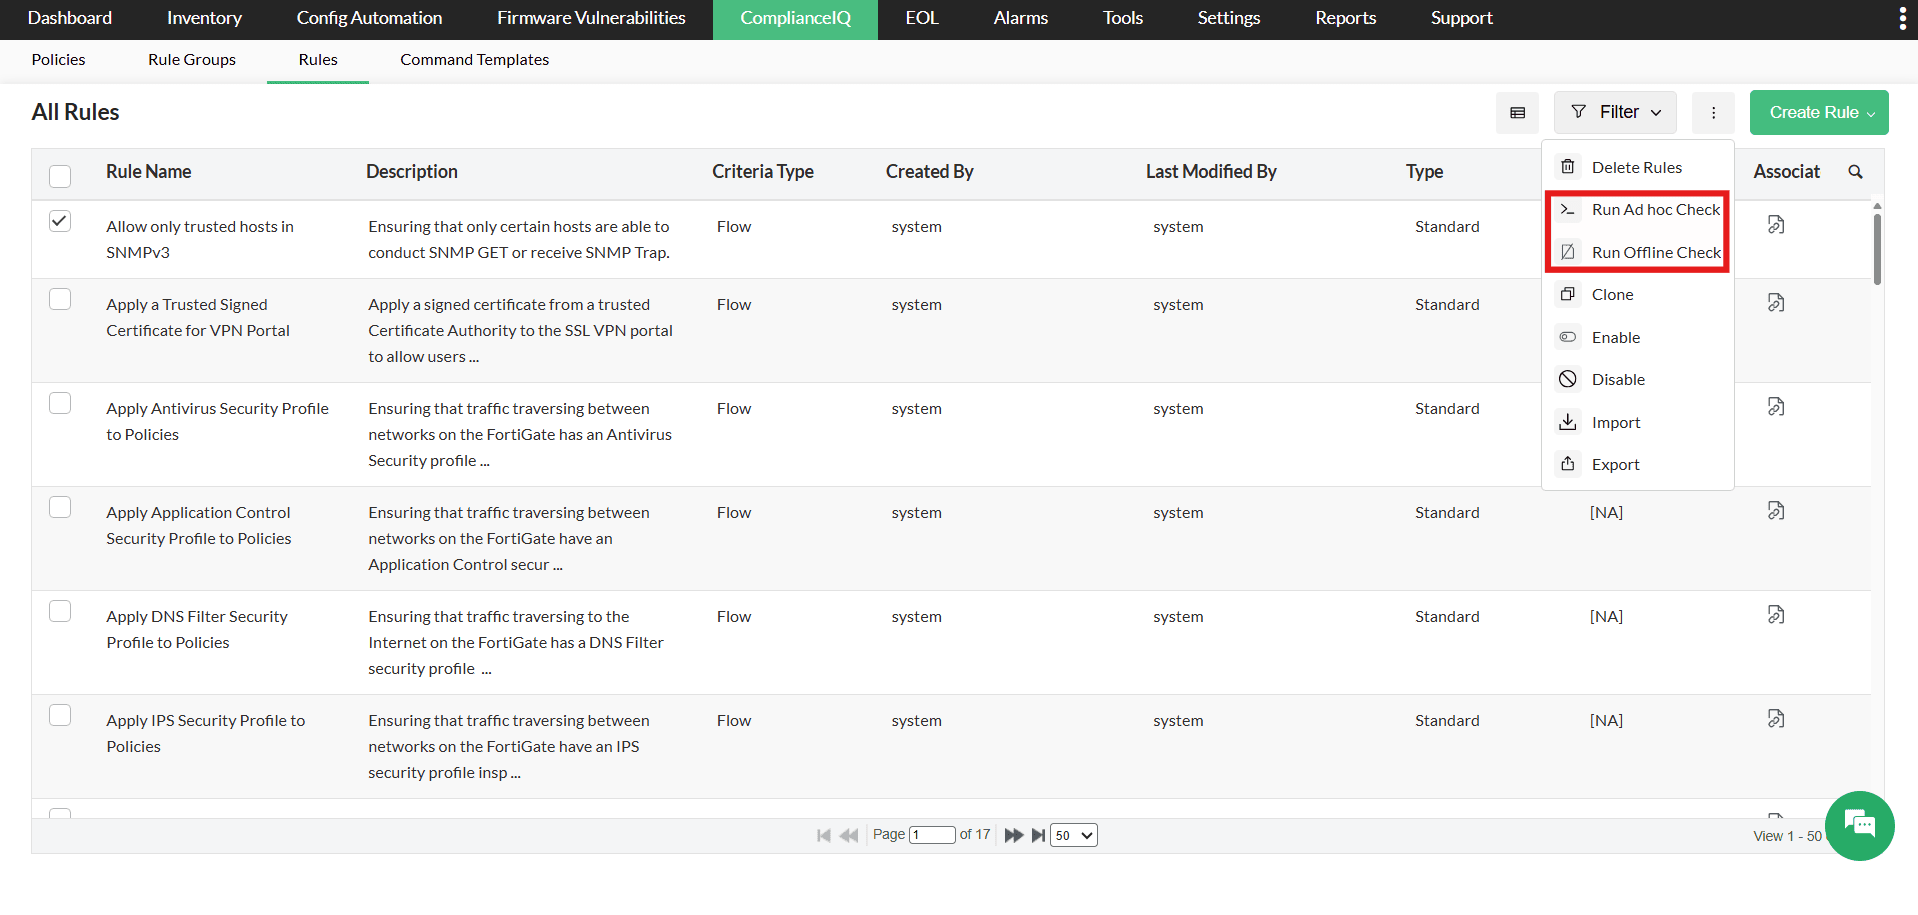Sort by Created By column
This screenshot has height=915, width=1918.
(x=929, y=172)
